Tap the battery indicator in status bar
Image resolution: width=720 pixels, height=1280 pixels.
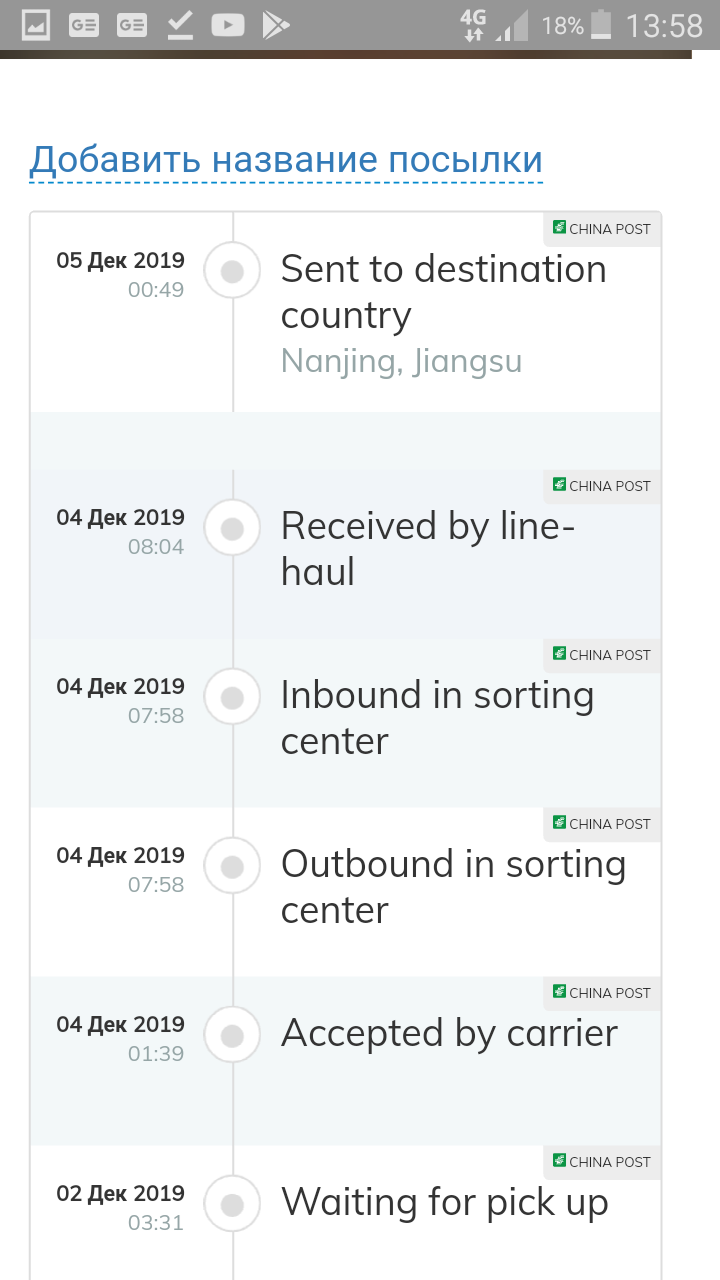click(602, 25)
